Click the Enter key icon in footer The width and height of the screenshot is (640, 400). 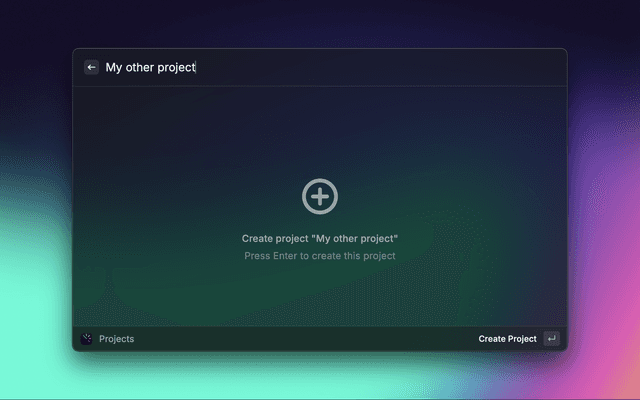(x=551, y=339)
